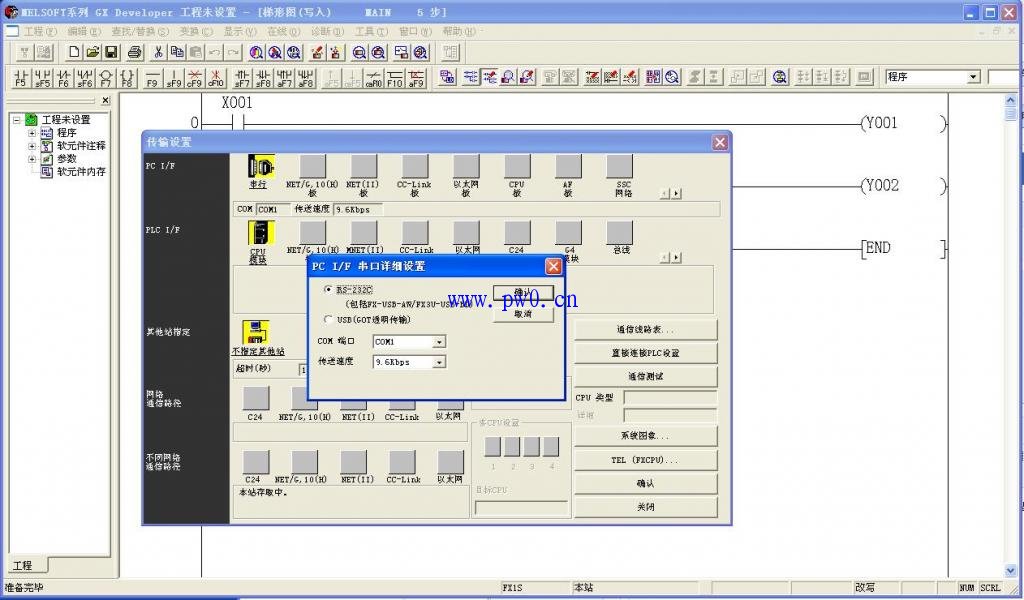Image resolution: width=1024 pixels, height=600 pixels.
Task: Select the USB (GOT透明传输) radio option
Action: tap(330, 320)
